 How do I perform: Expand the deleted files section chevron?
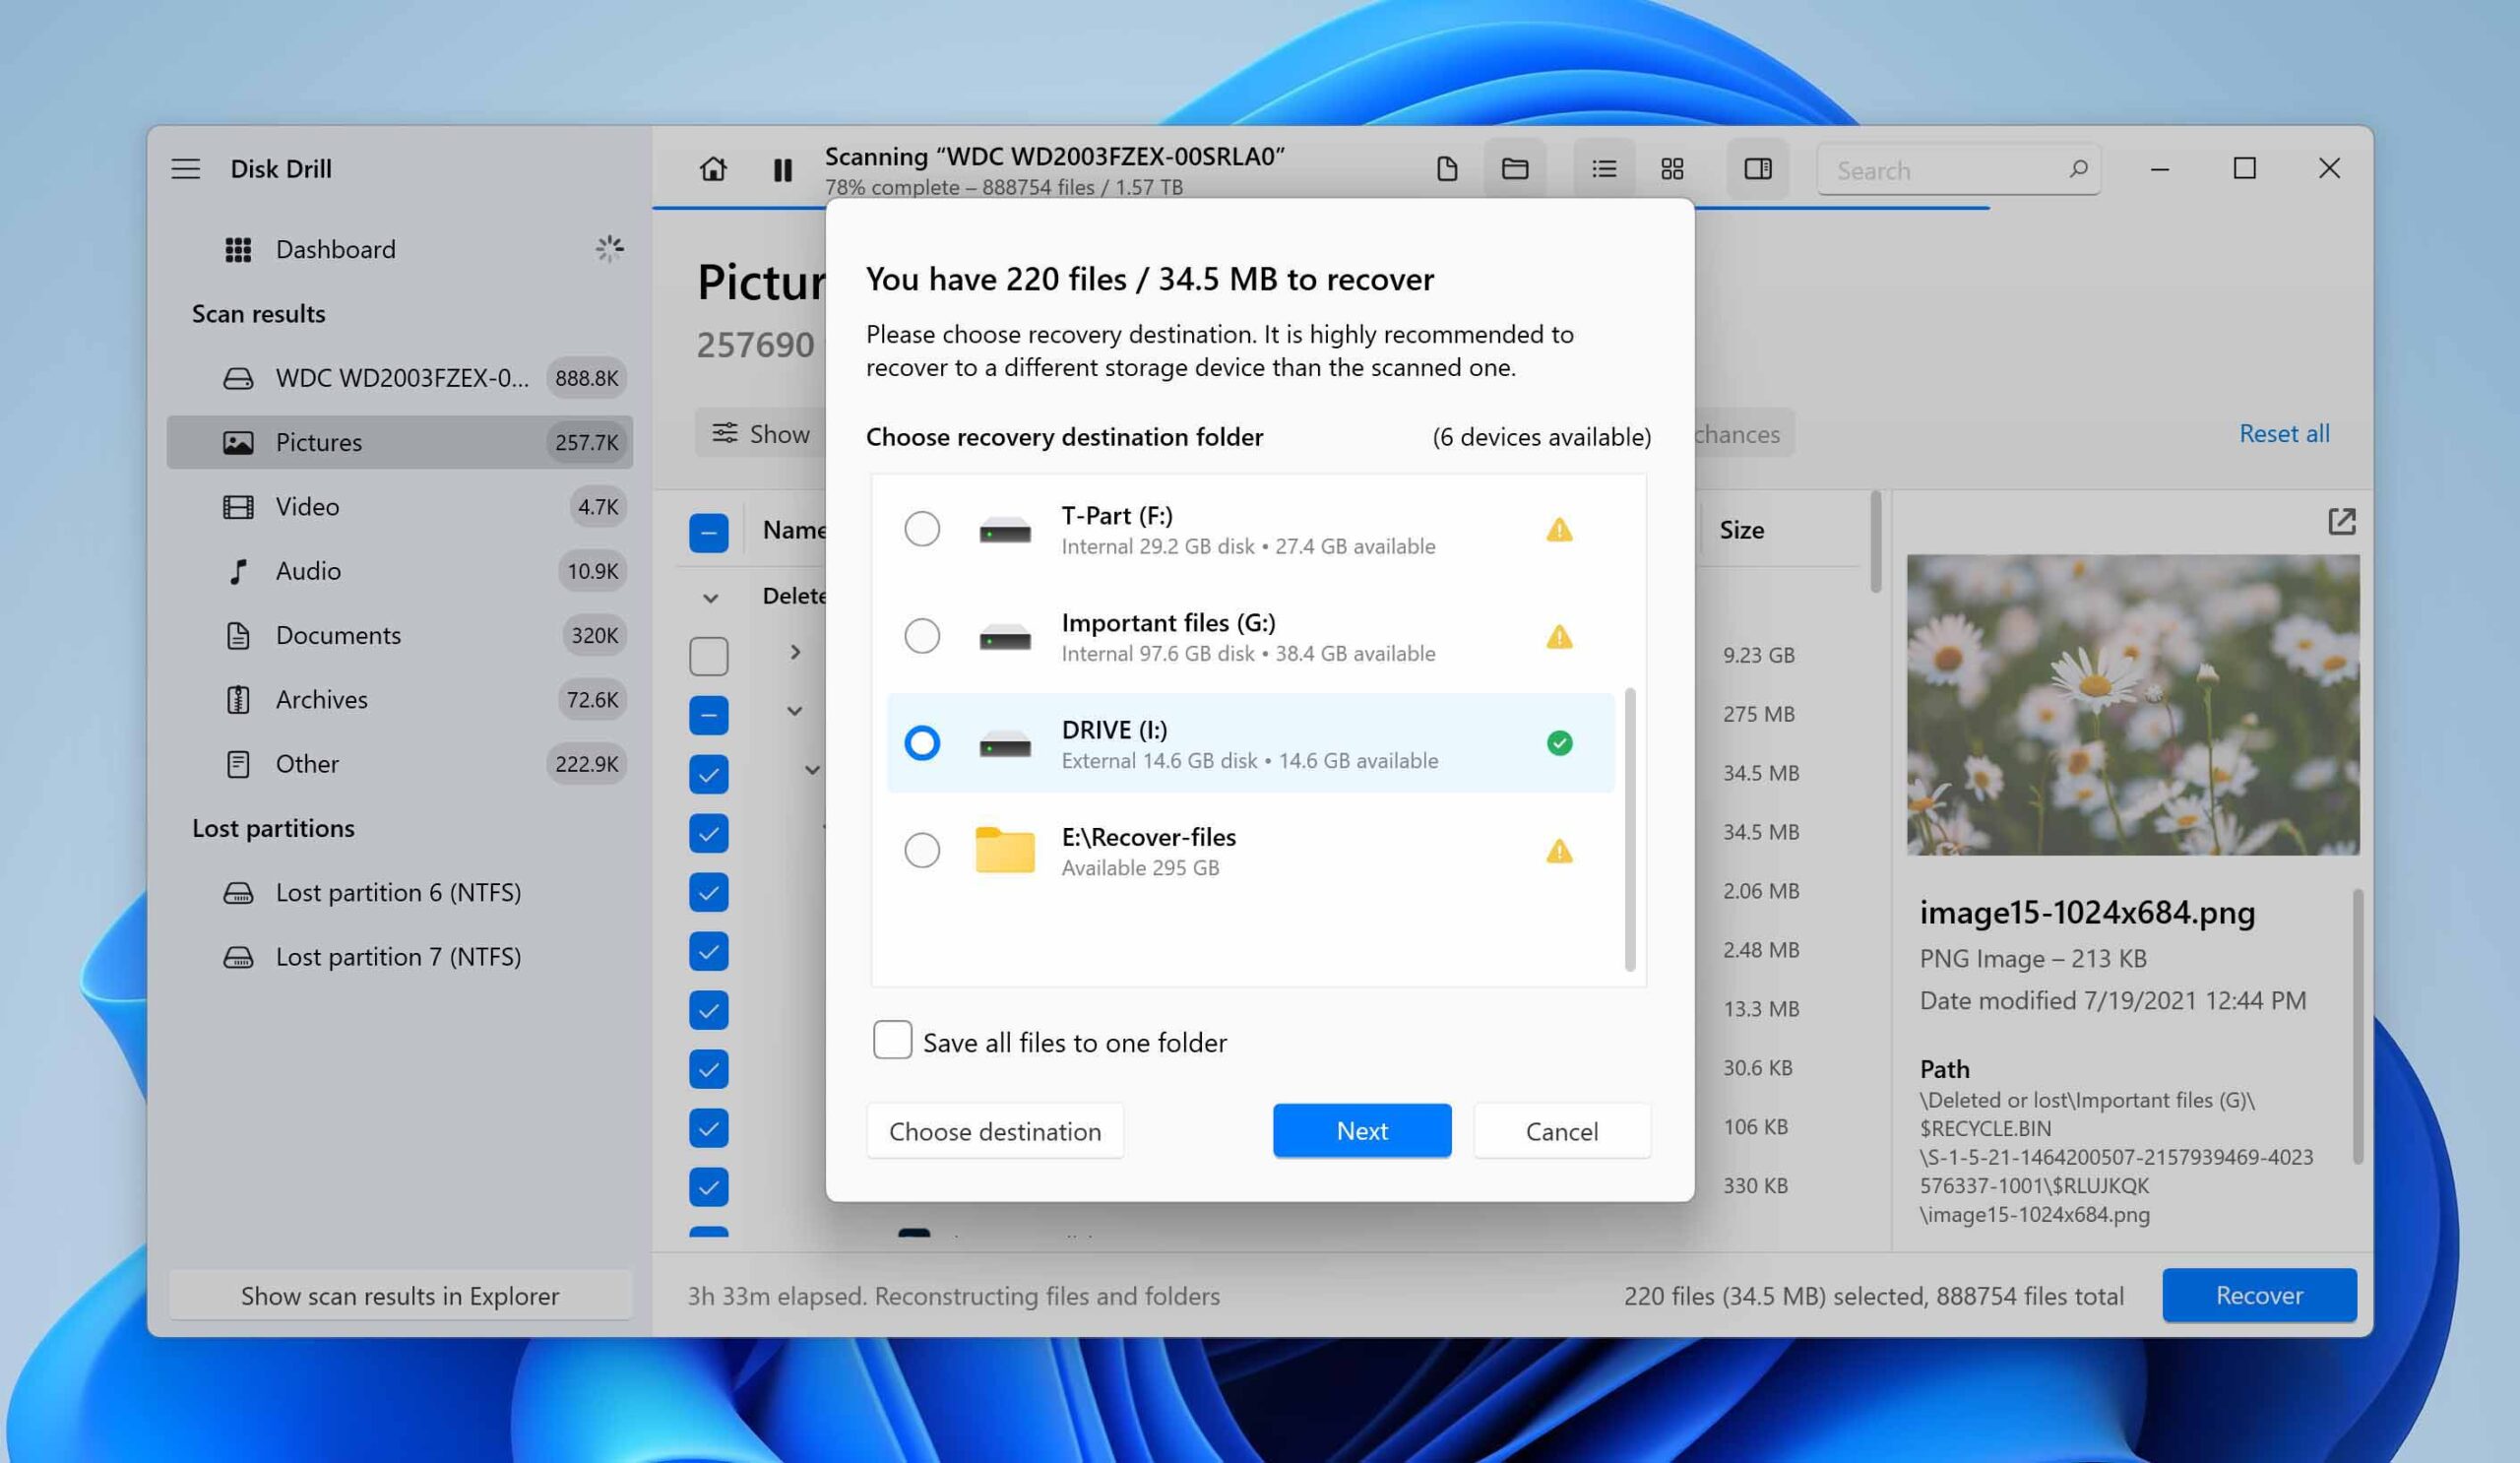pyautogui.click(x=713, y=594)
